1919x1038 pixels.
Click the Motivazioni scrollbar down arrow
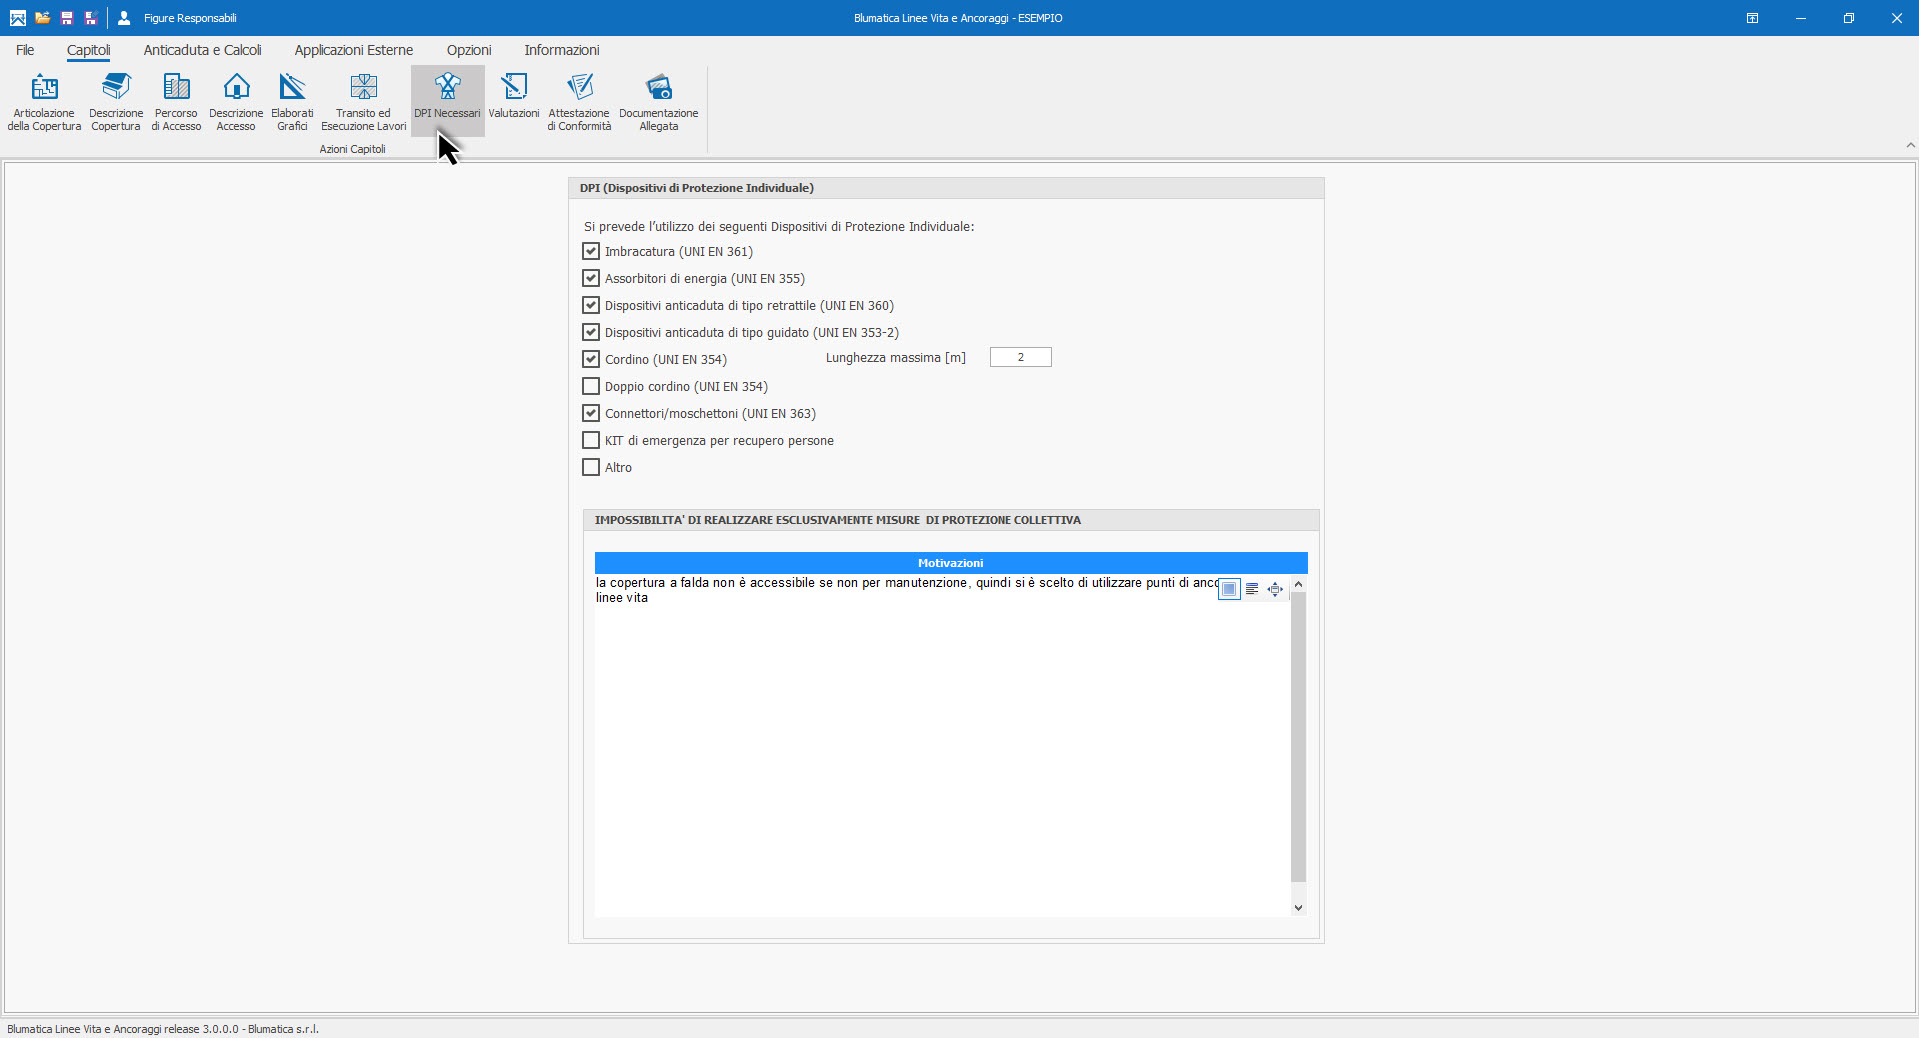pyautogui.click(x=1298, y=908)
